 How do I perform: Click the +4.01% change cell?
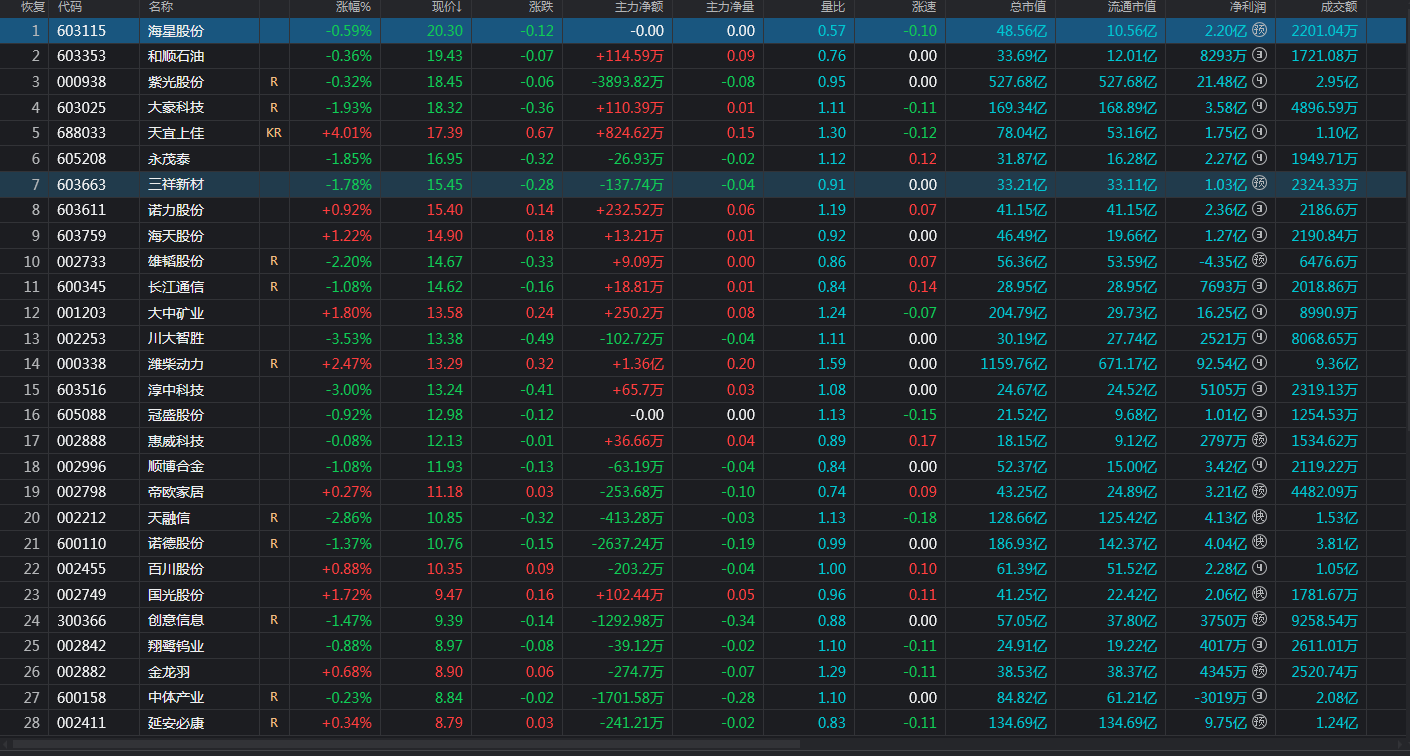tap(346, 133)
